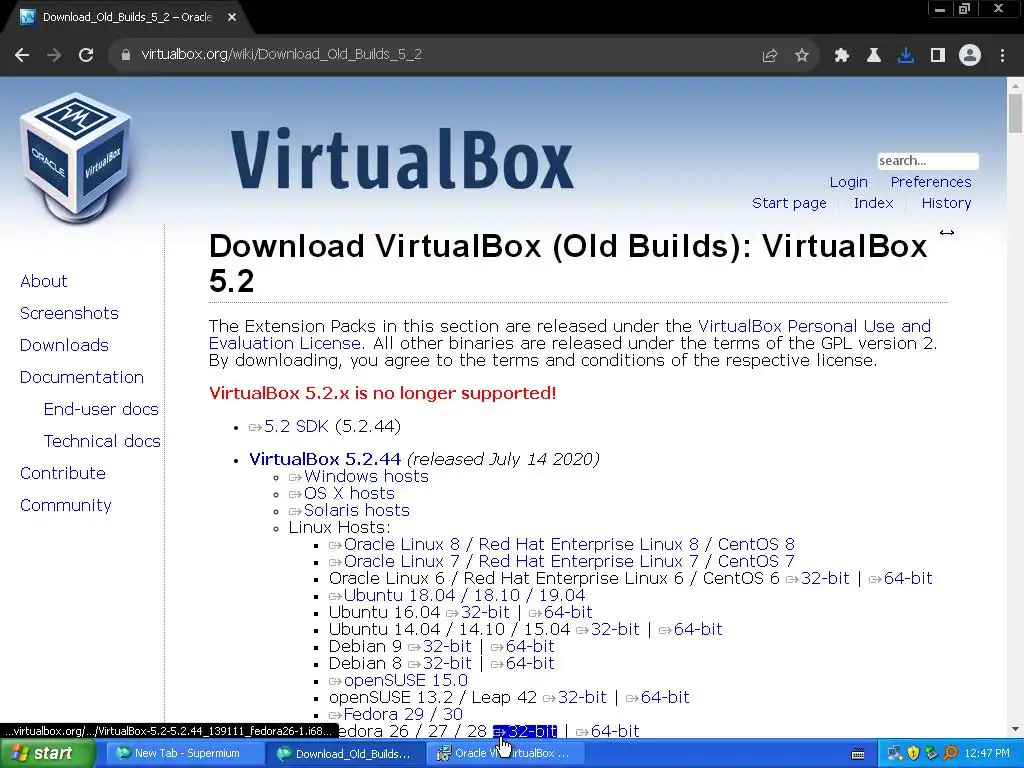This screenshot has width=1024, height=768.
Task: Toggle the browser side panel icon
Action: point(938,56)
